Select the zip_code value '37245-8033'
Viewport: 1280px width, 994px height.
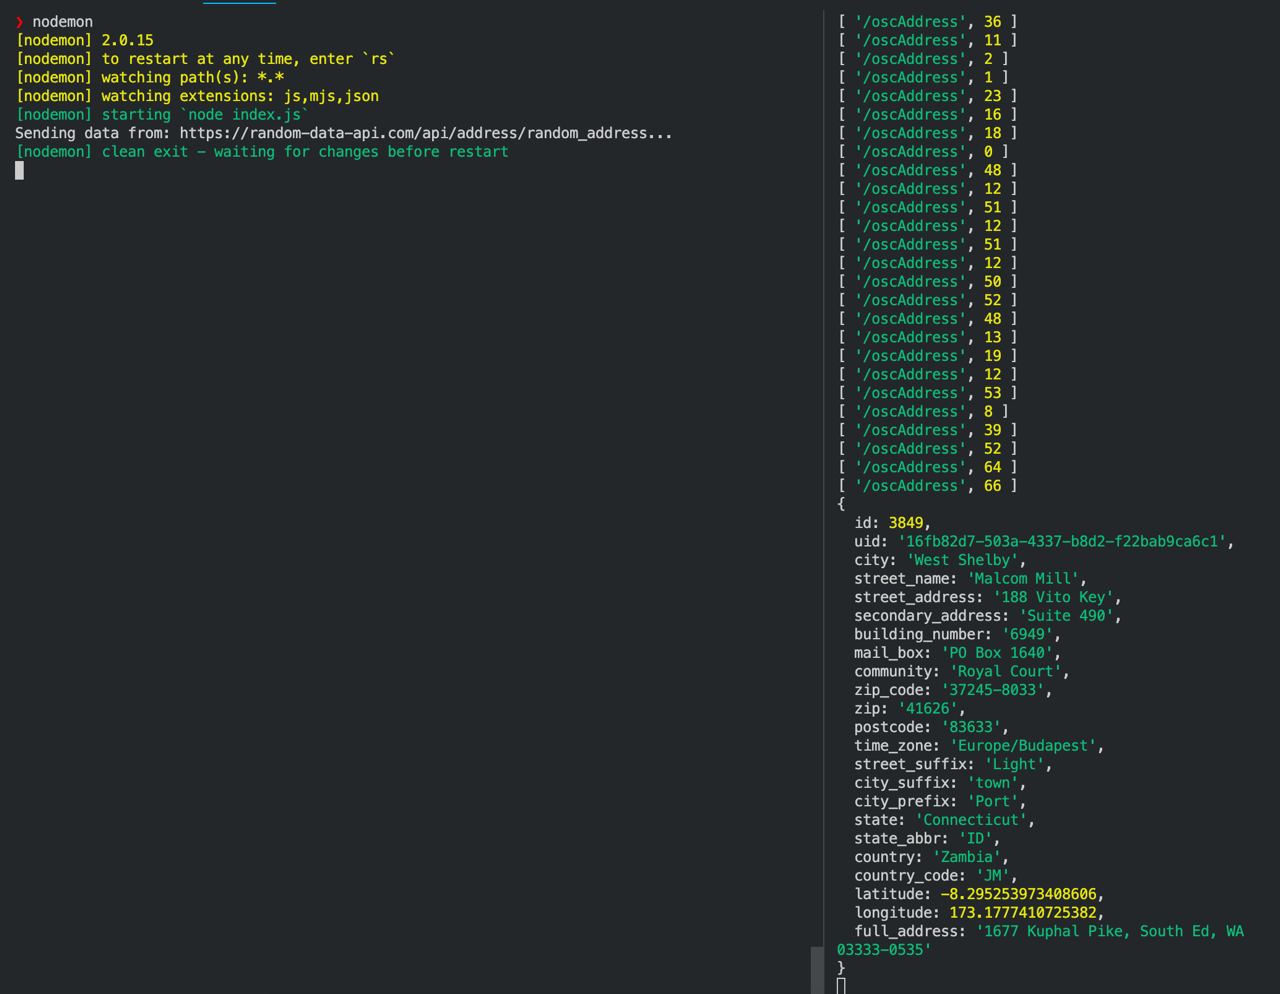[x=992, y=690]
